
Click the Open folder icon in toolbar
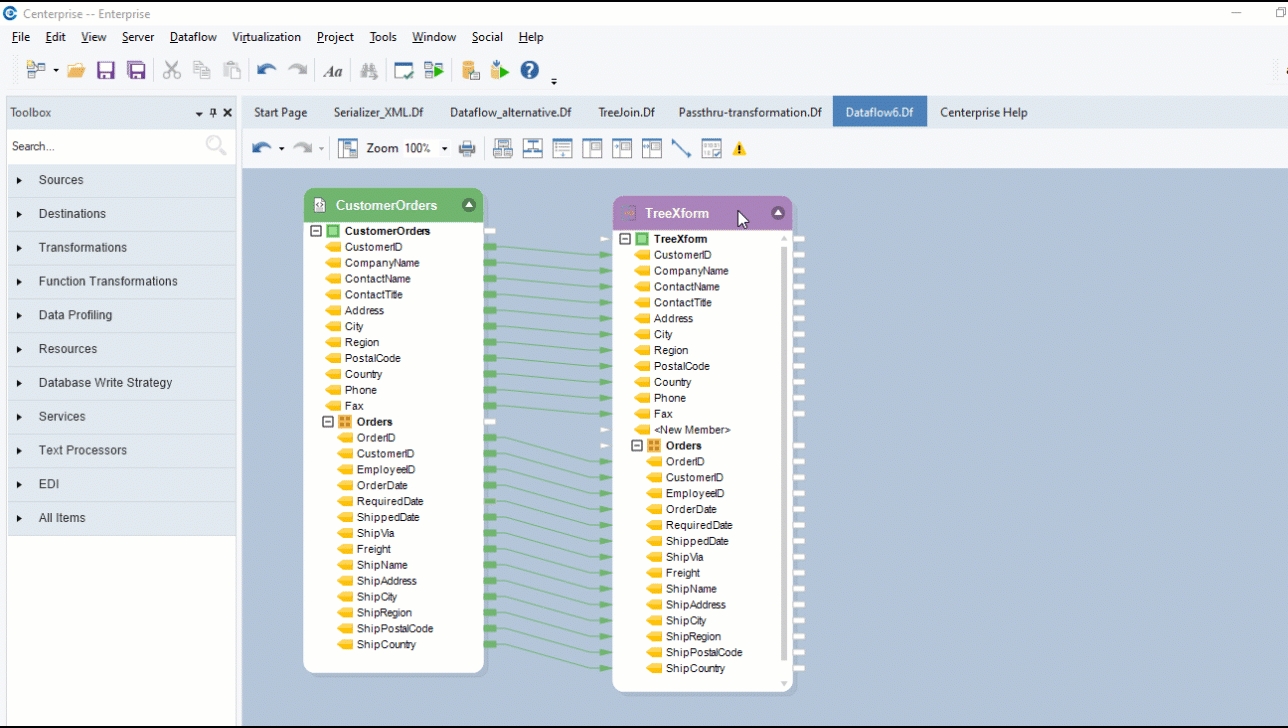pos(76,70)
